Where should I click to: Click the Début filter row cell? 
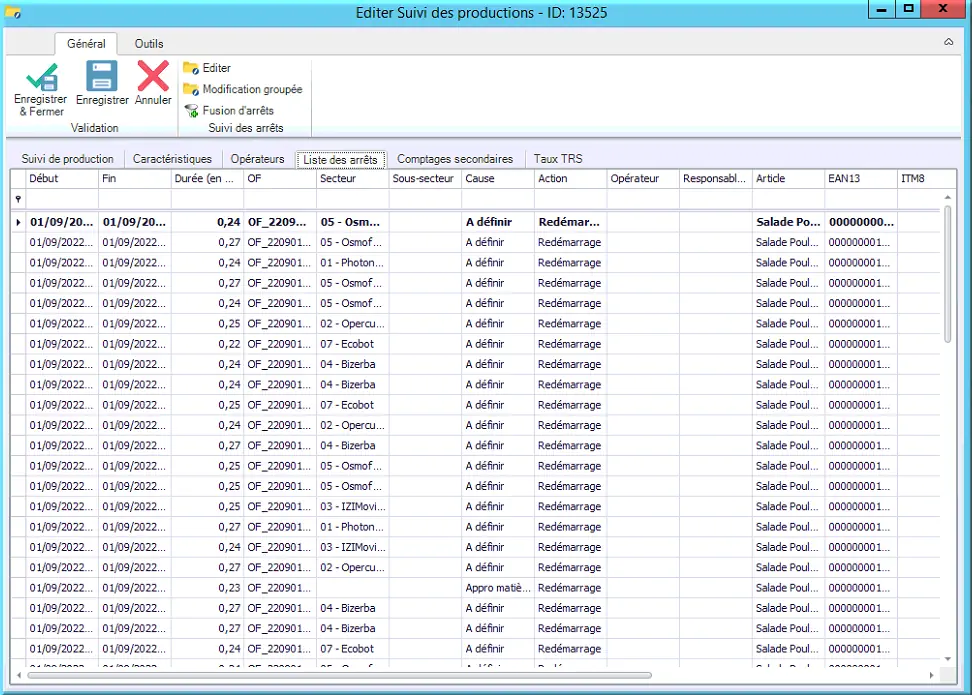[x=62, y=199]
